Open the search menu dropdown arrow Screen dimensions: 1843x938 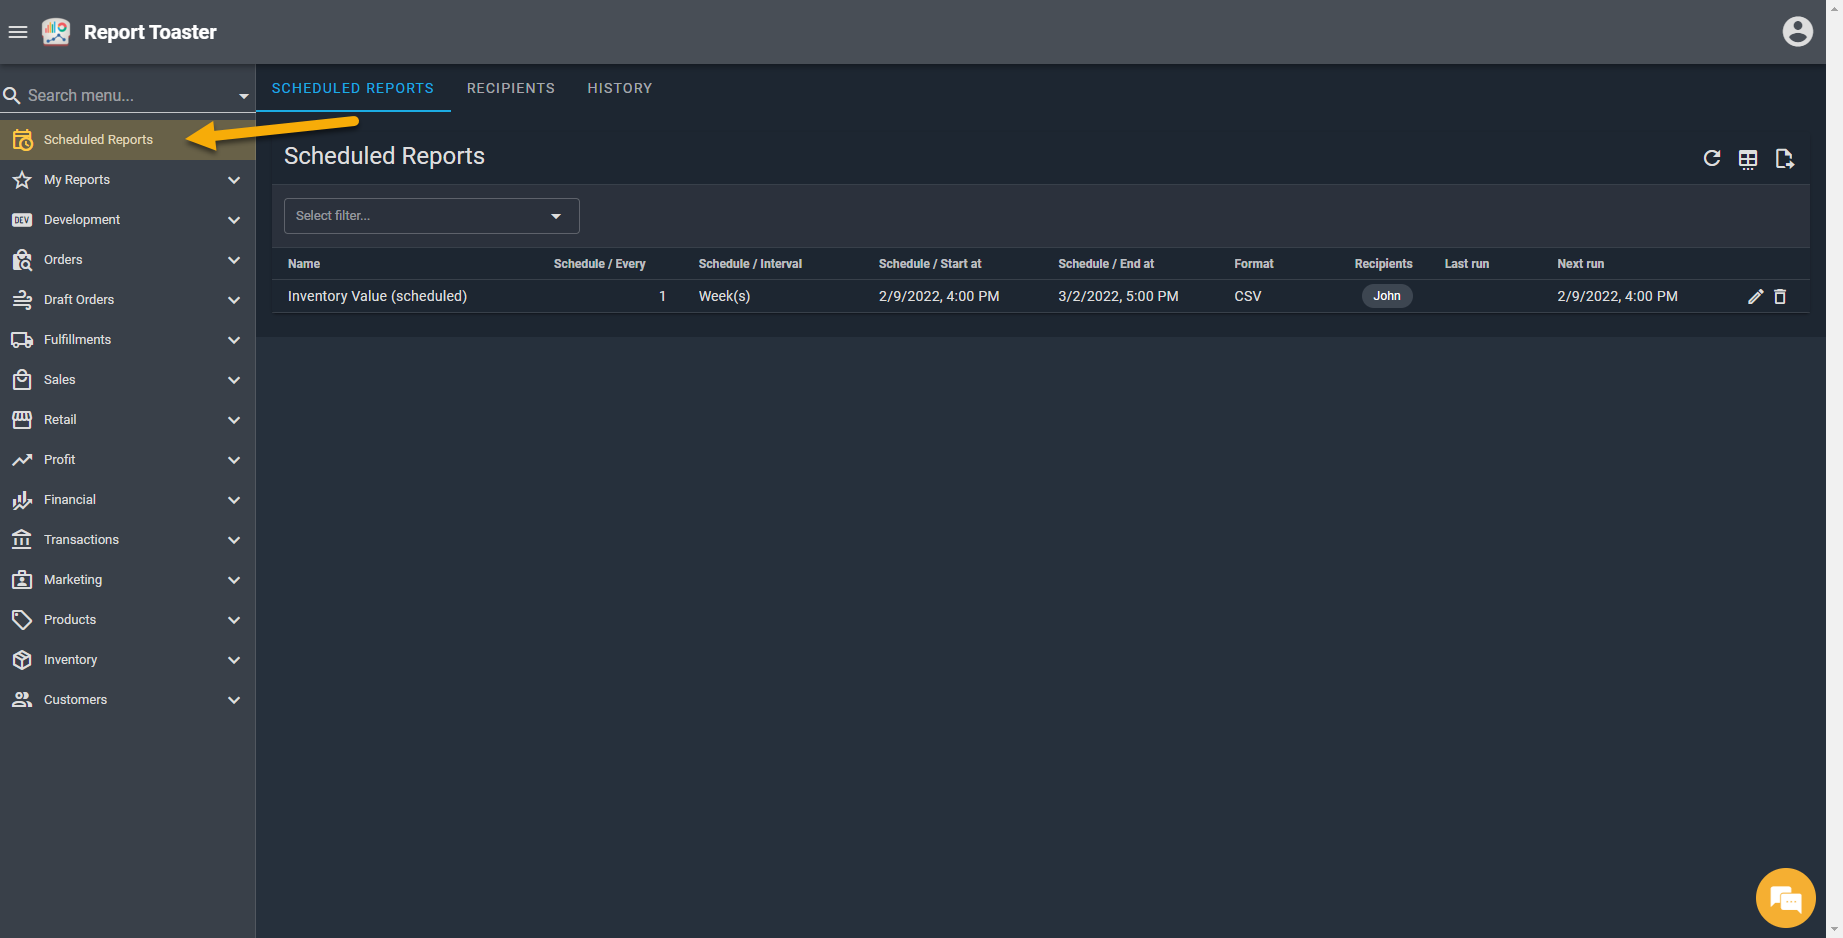point(243,96)
